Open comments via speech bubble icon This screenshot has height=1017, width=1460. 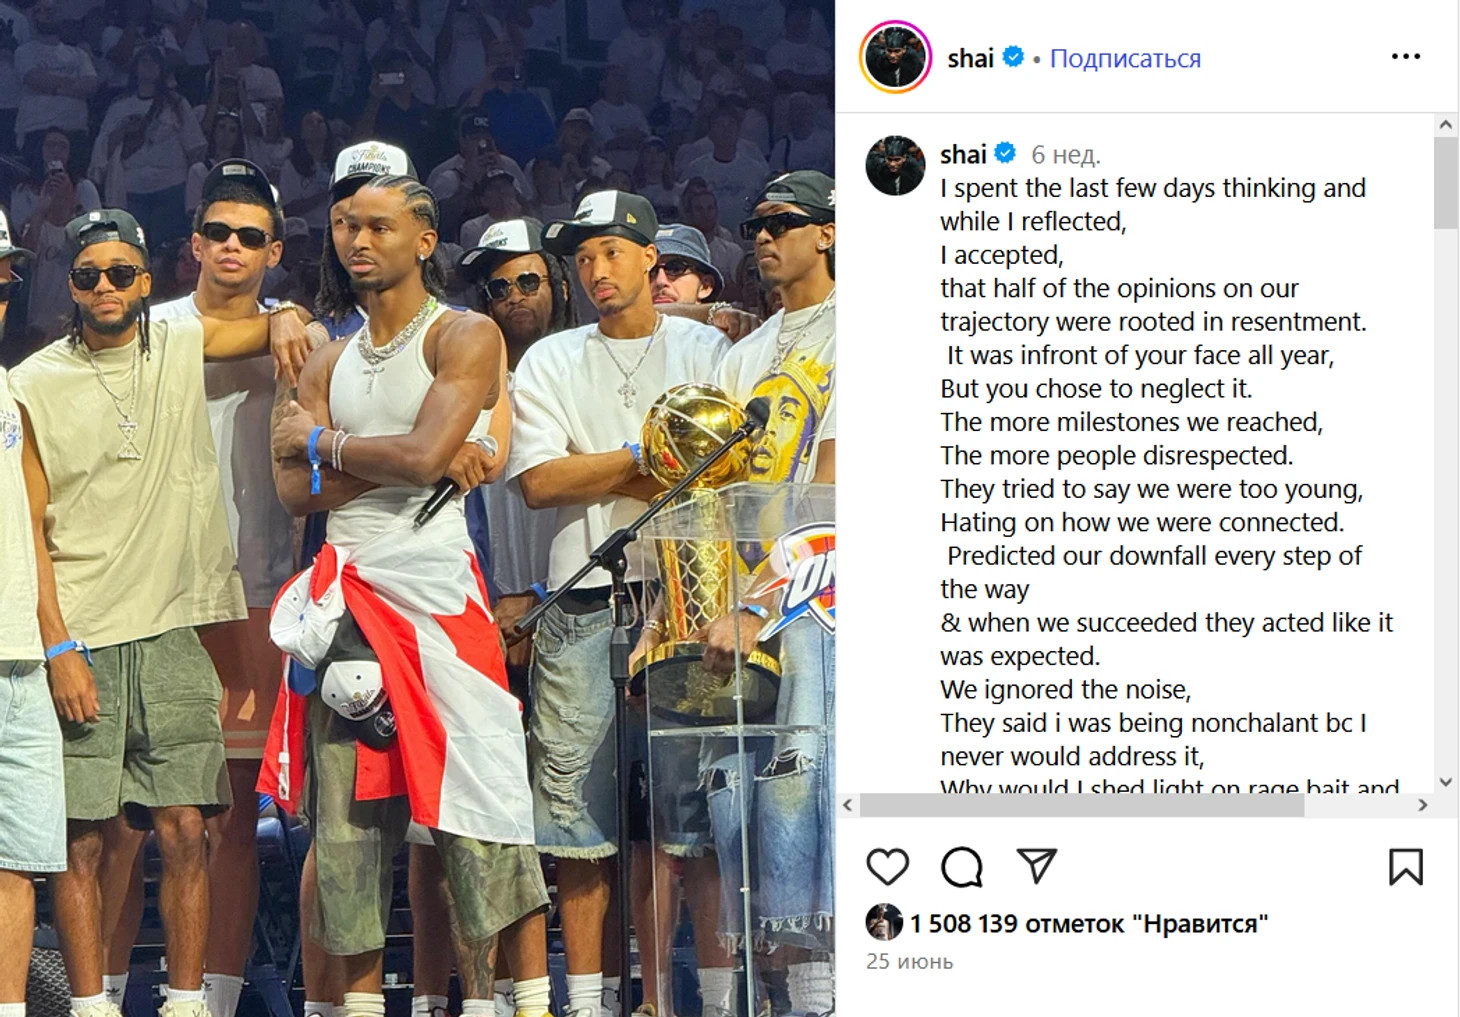(962, 867)
